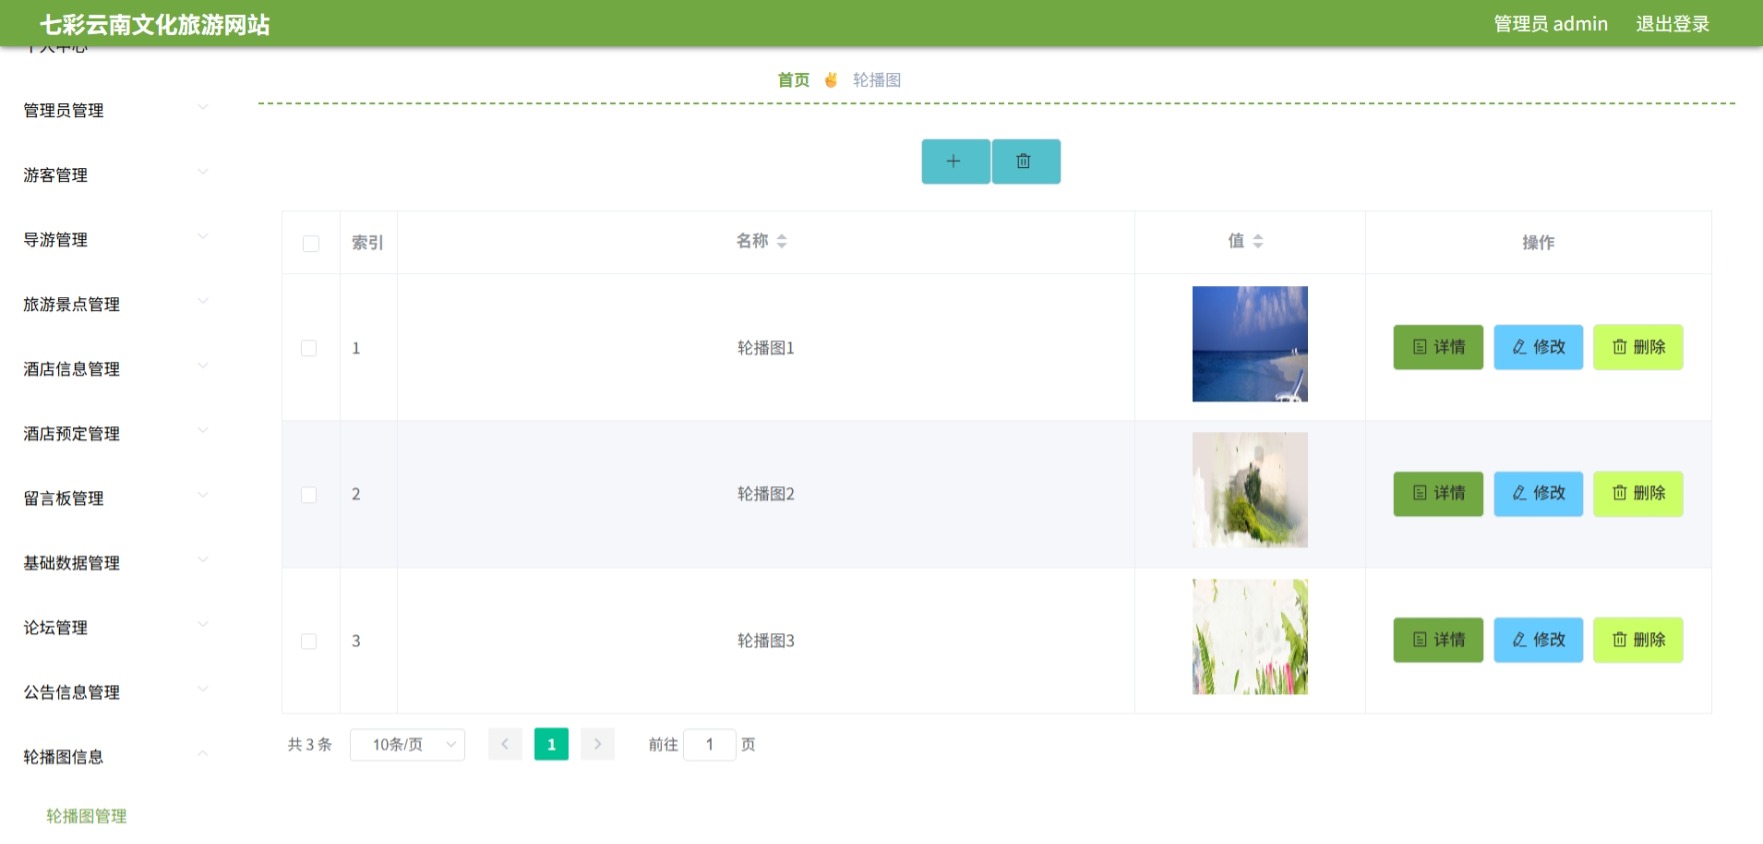Click the 操作 column header
The height and width of the screenshot is (844, 1763).
click(1538, 243)
